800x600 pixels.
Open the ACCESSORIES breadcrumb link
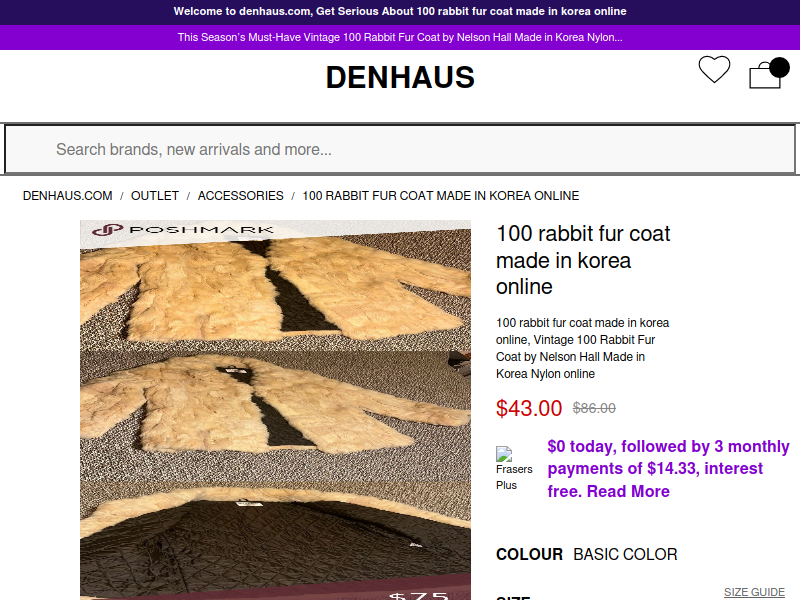[240, 196]
